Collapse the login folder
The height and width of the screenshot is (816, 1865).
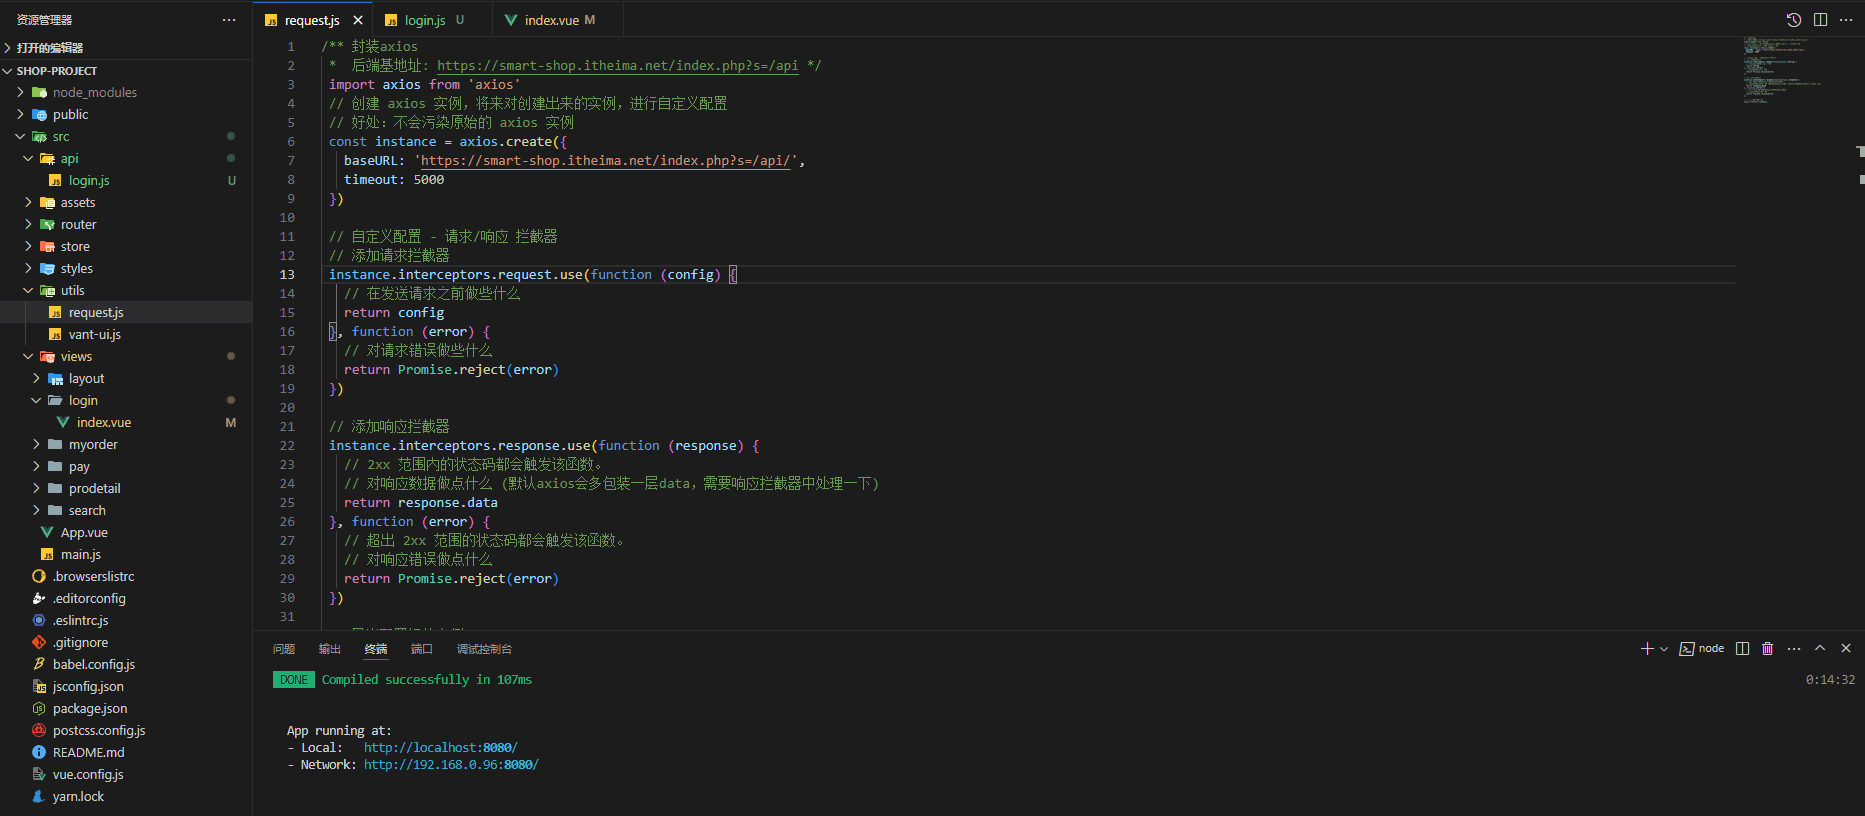126,400
